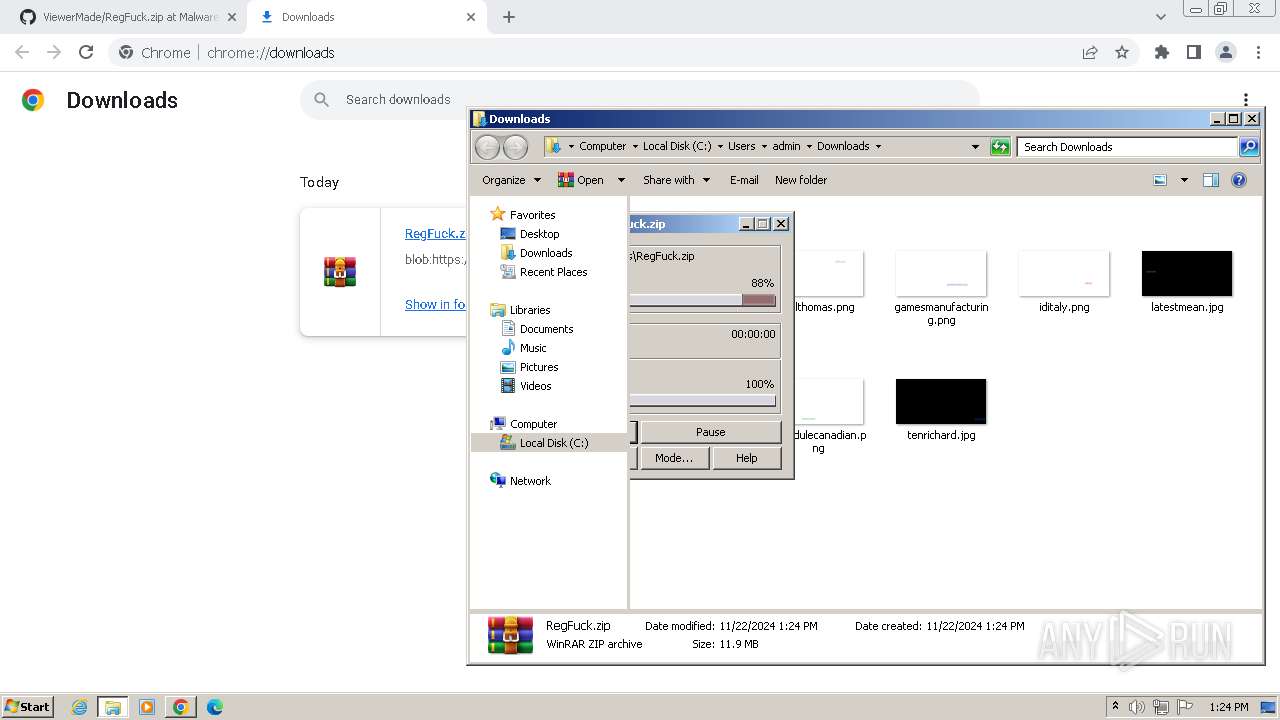Open Windows Media Player taskbar icon

pos(147,707)
